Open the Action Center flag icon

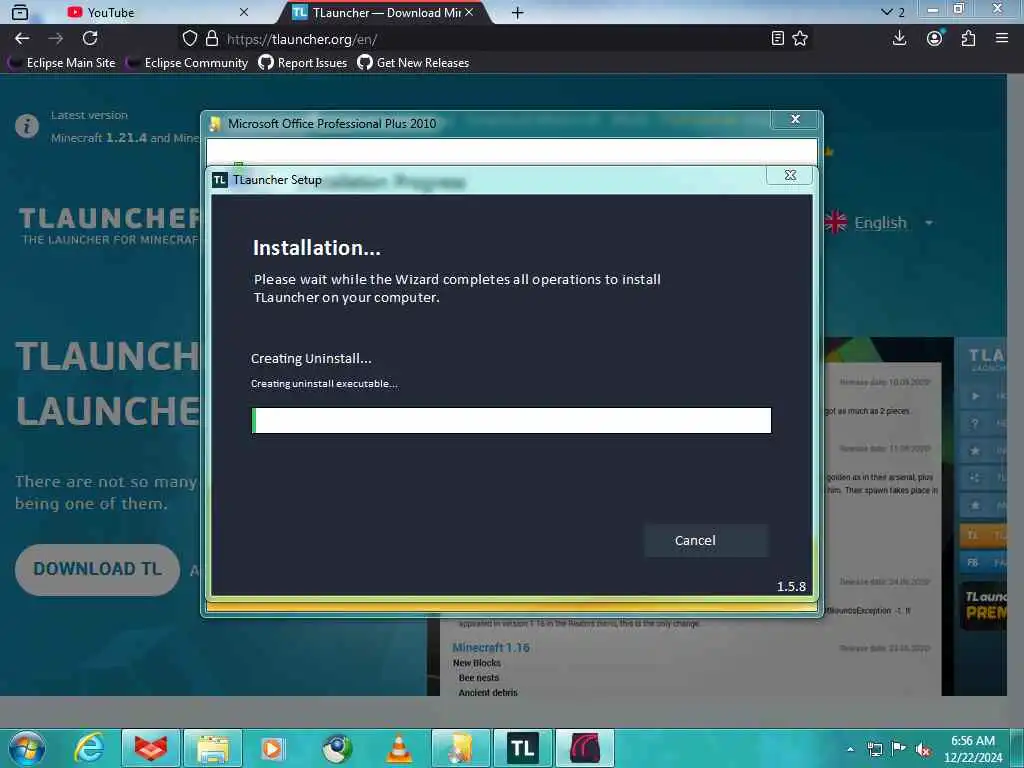[x=899, y=749]
